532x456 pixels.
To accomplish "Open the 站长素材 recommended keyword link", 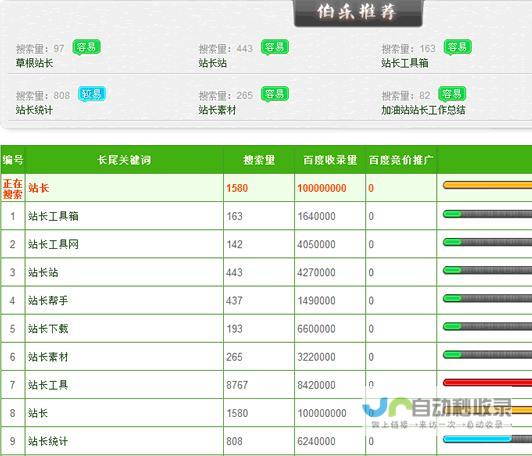I will 217,110.
